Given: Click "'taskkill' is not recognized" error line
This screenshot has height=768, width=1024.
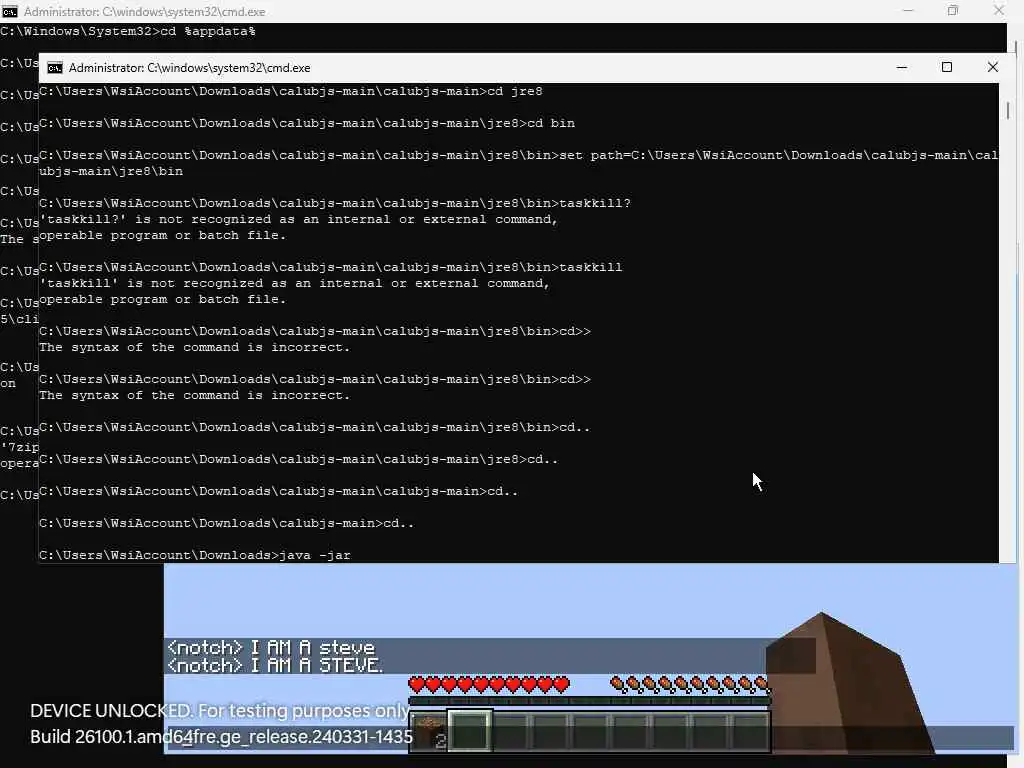Looking at the screenshot, I should (x=295, y=283).
